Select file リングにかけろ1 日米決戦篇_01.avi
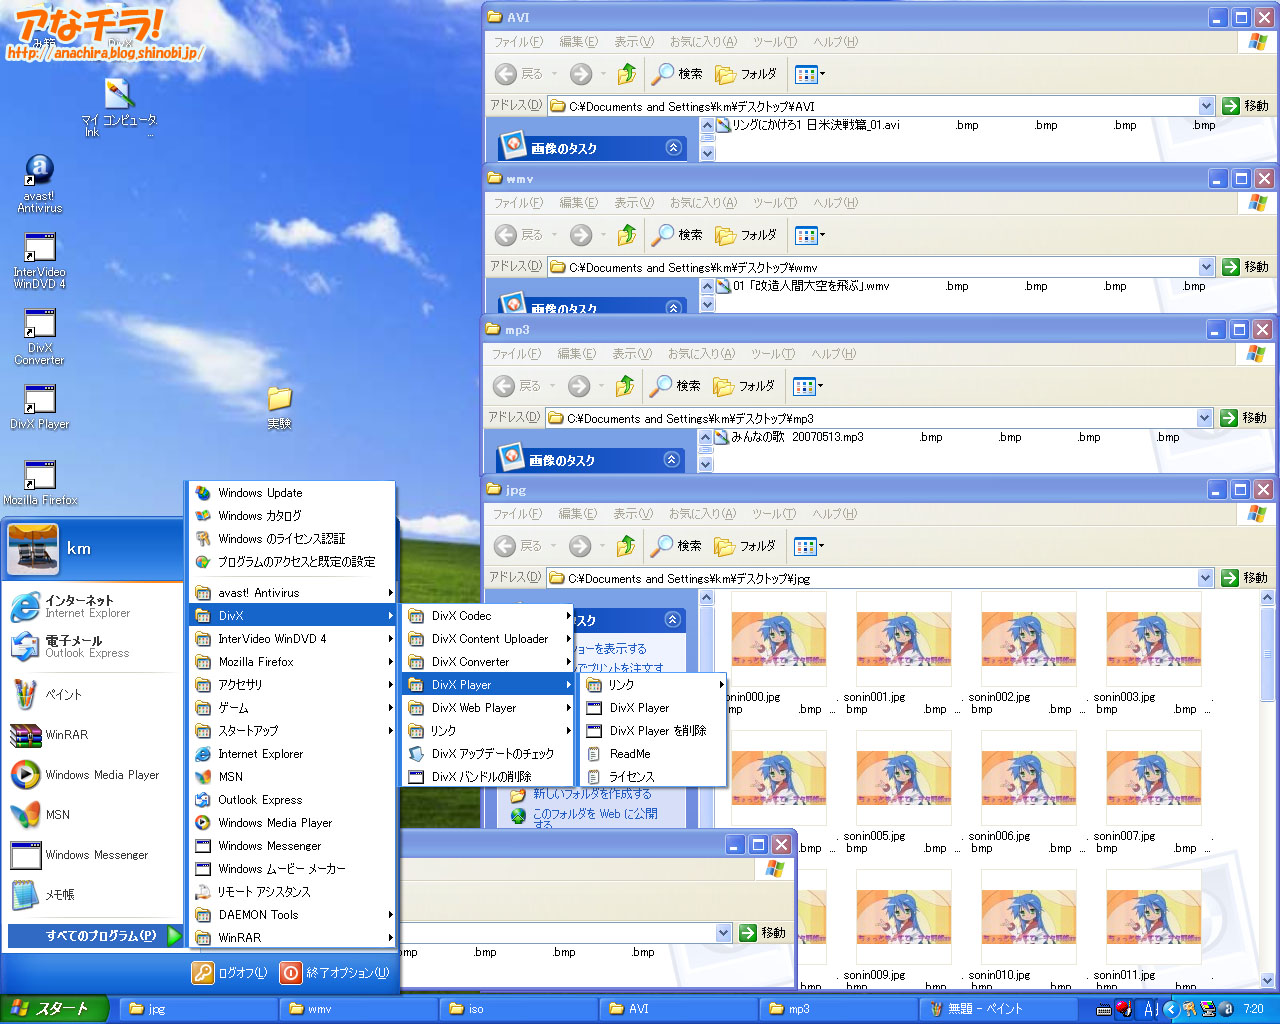This screenshot has width=1280, height=1024. point(808,125)
